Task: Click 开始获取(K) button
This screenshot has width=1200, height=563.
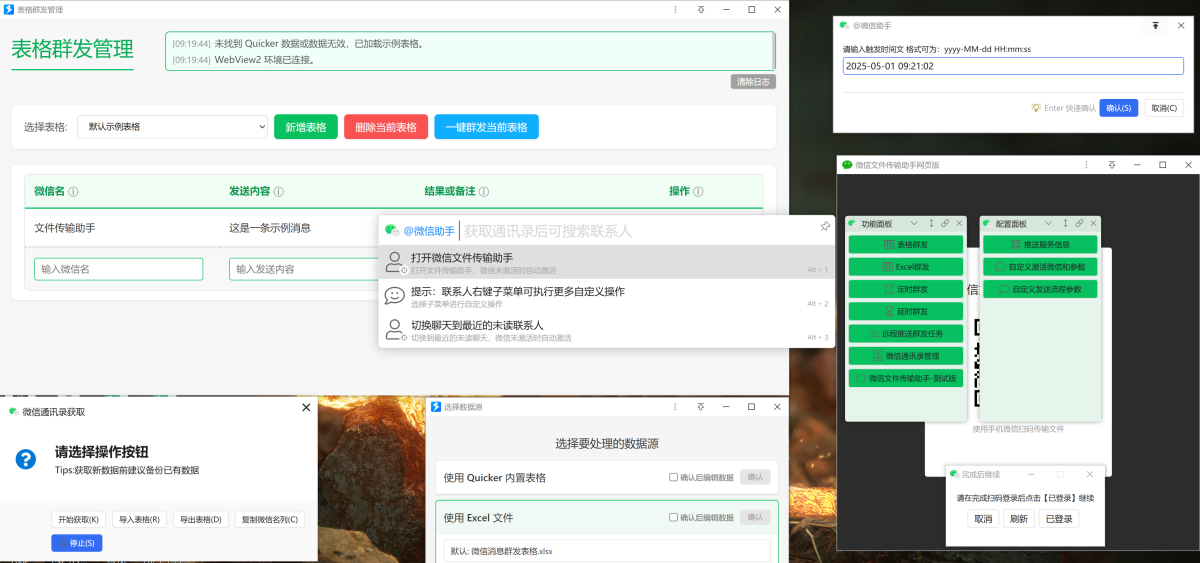Action: pyautogui.click(x=78, y=520)
